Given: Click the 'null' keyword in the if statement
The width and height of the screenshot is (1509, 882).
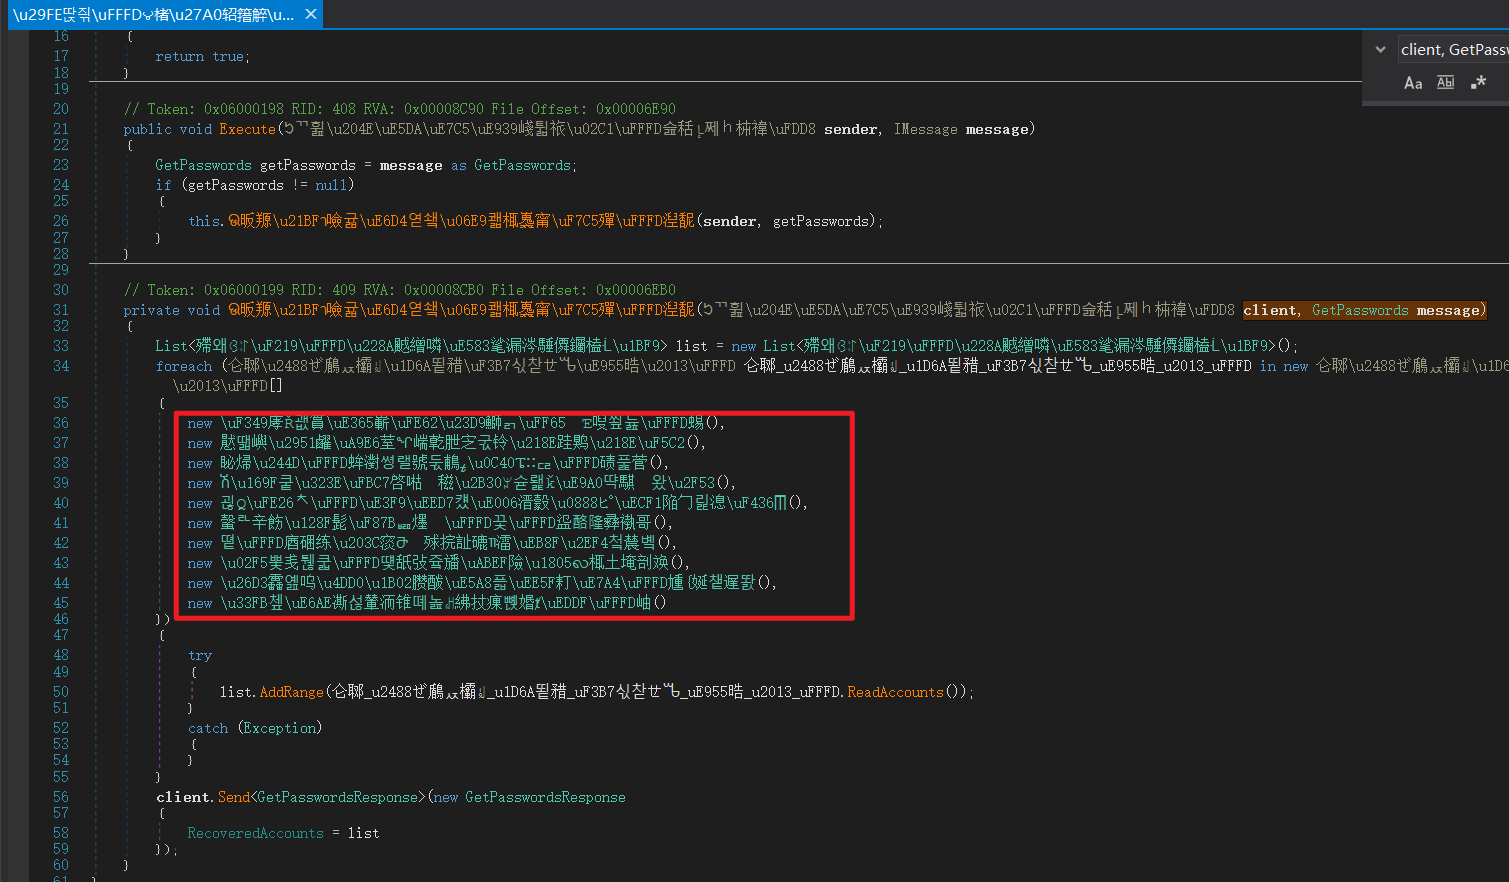Looking at the screenshot, I should tap(330, 185).
